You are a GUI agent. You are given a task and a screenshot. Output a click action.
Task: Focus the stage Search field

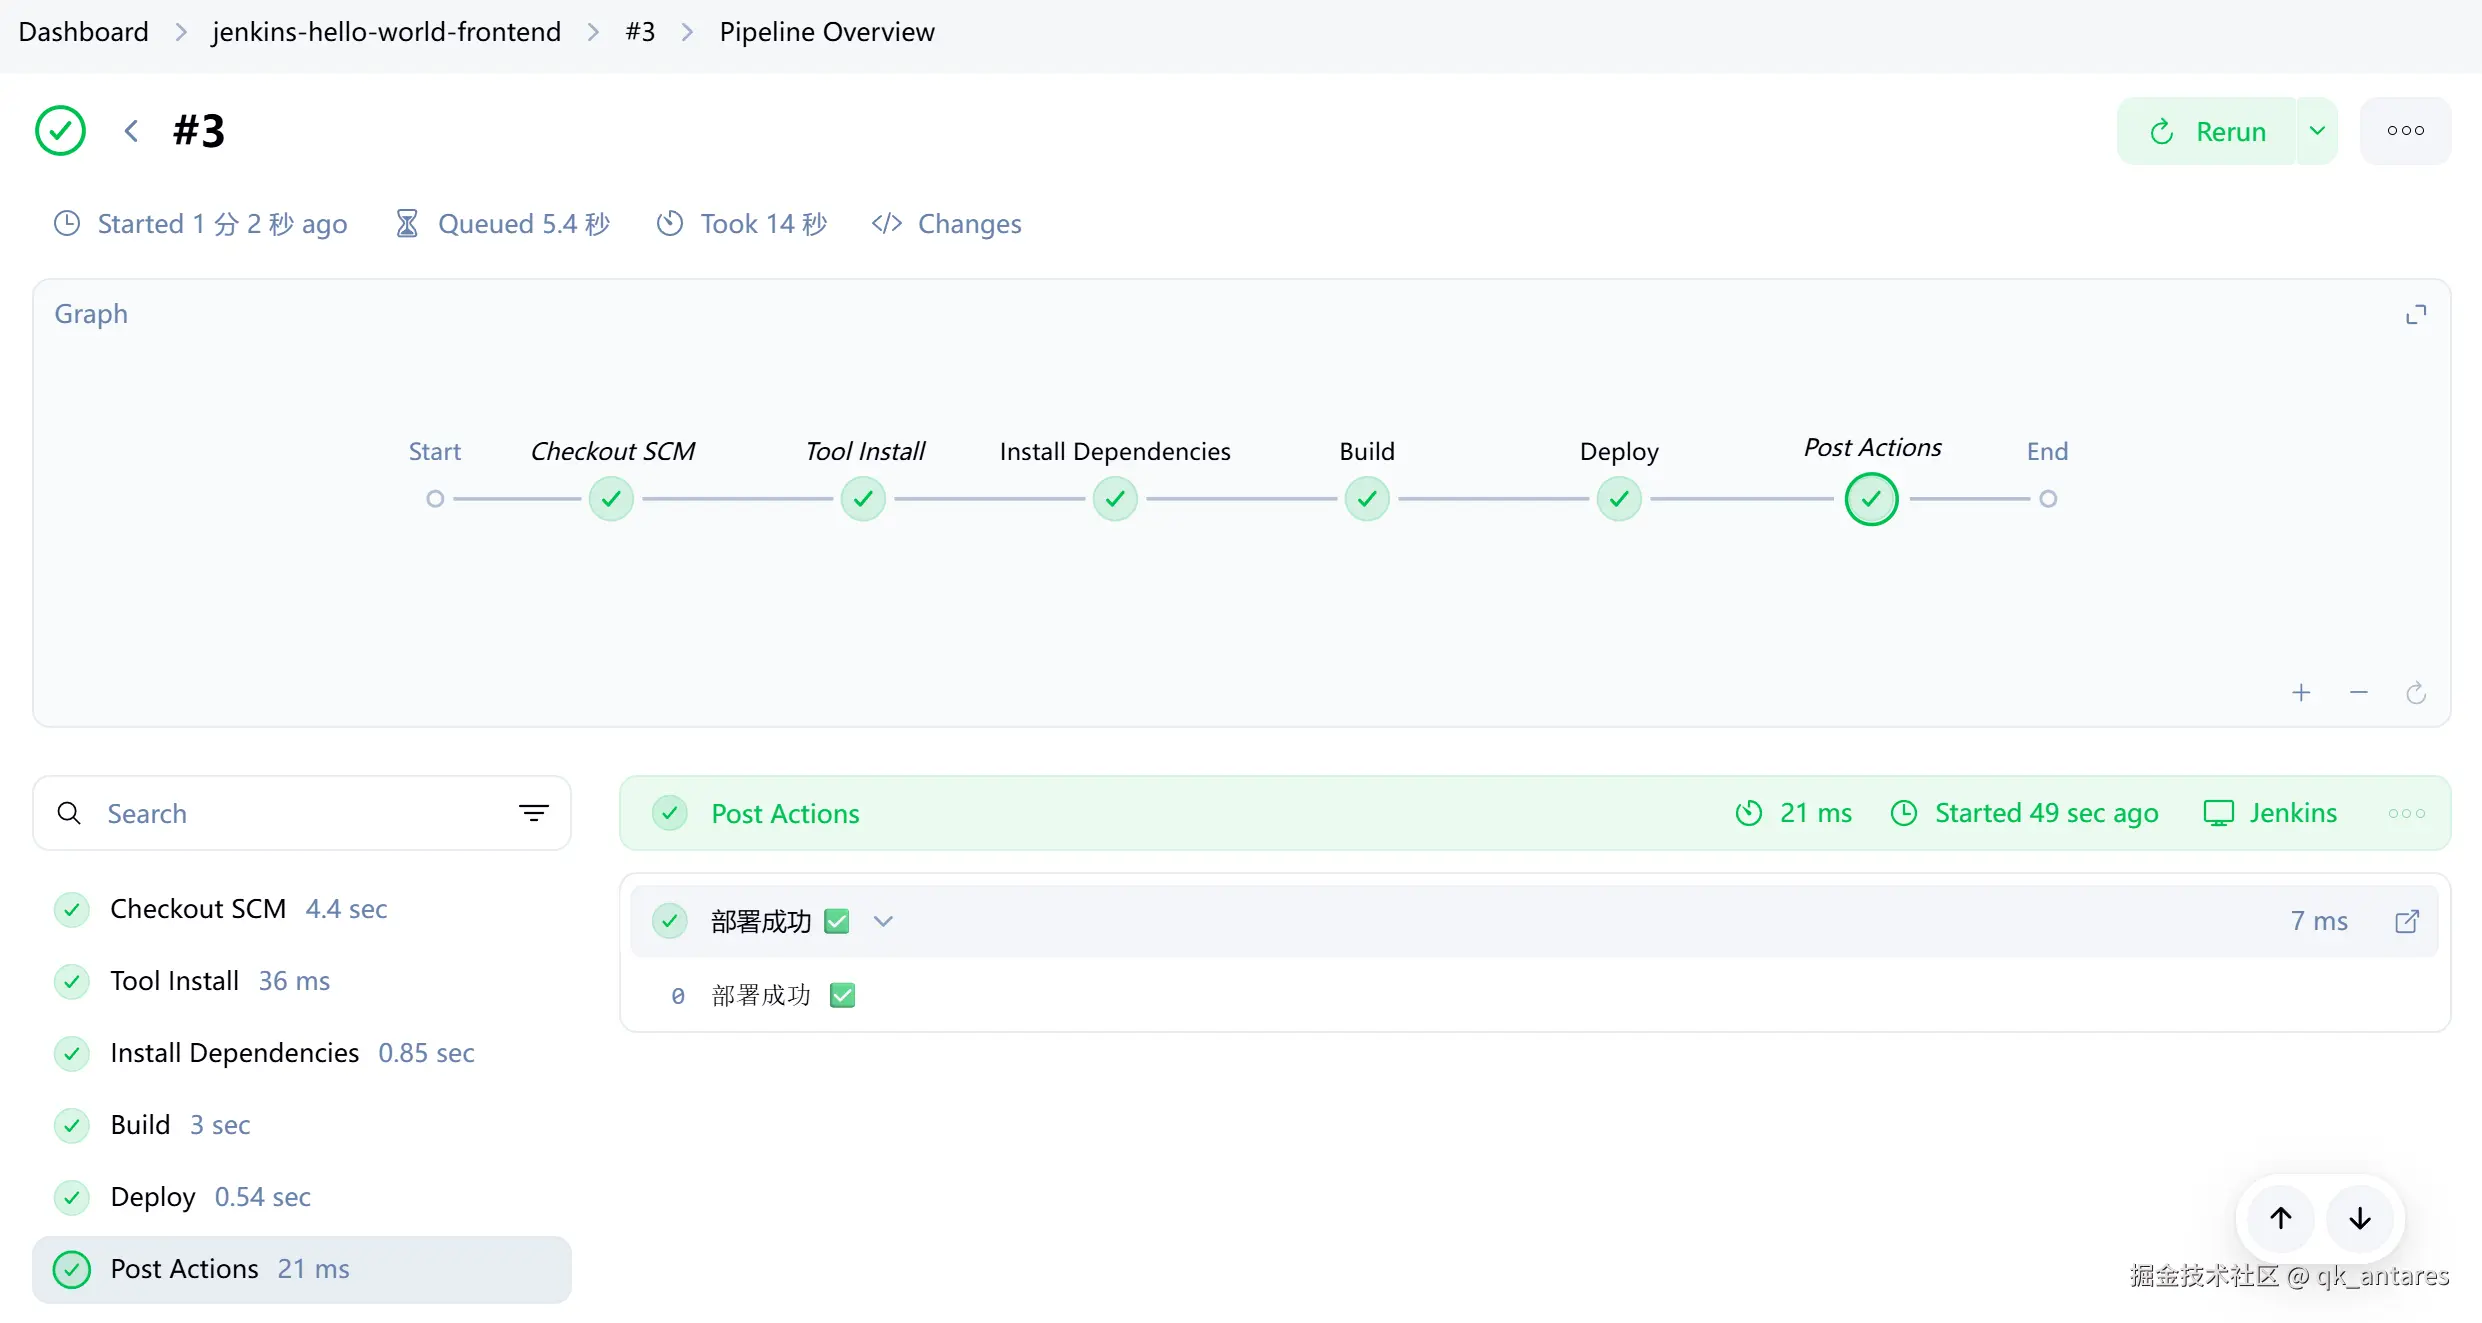tap(300, 814)
